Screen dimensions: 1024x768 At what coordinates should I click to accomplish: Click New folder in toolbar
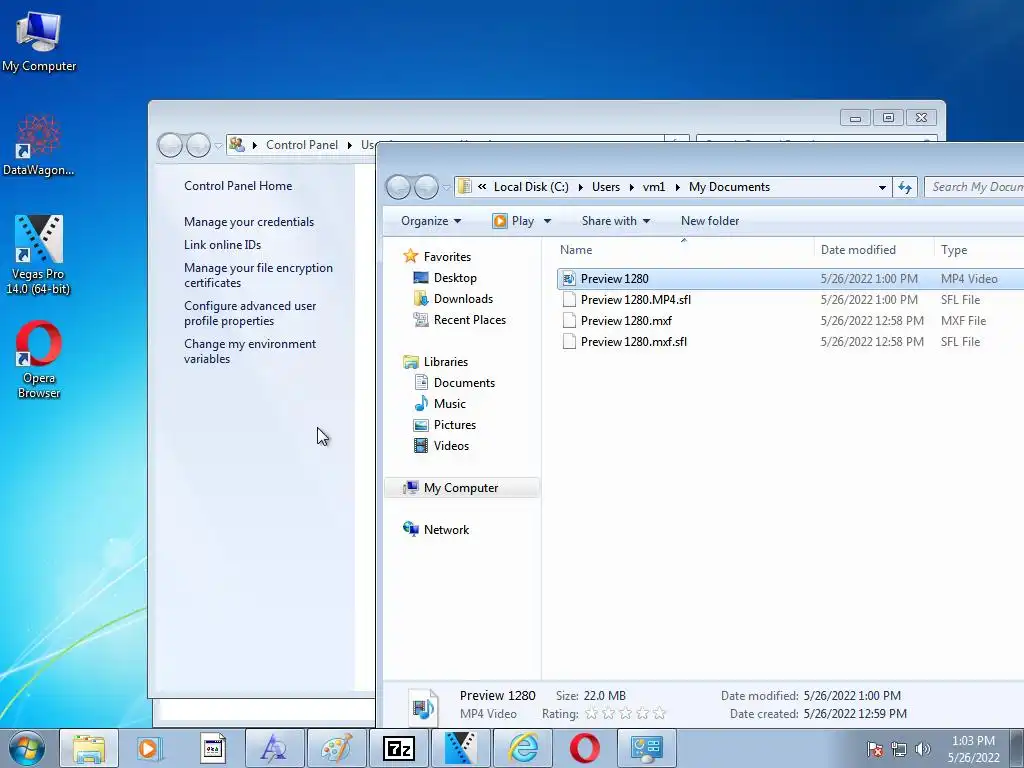click(x=710, y=221)
